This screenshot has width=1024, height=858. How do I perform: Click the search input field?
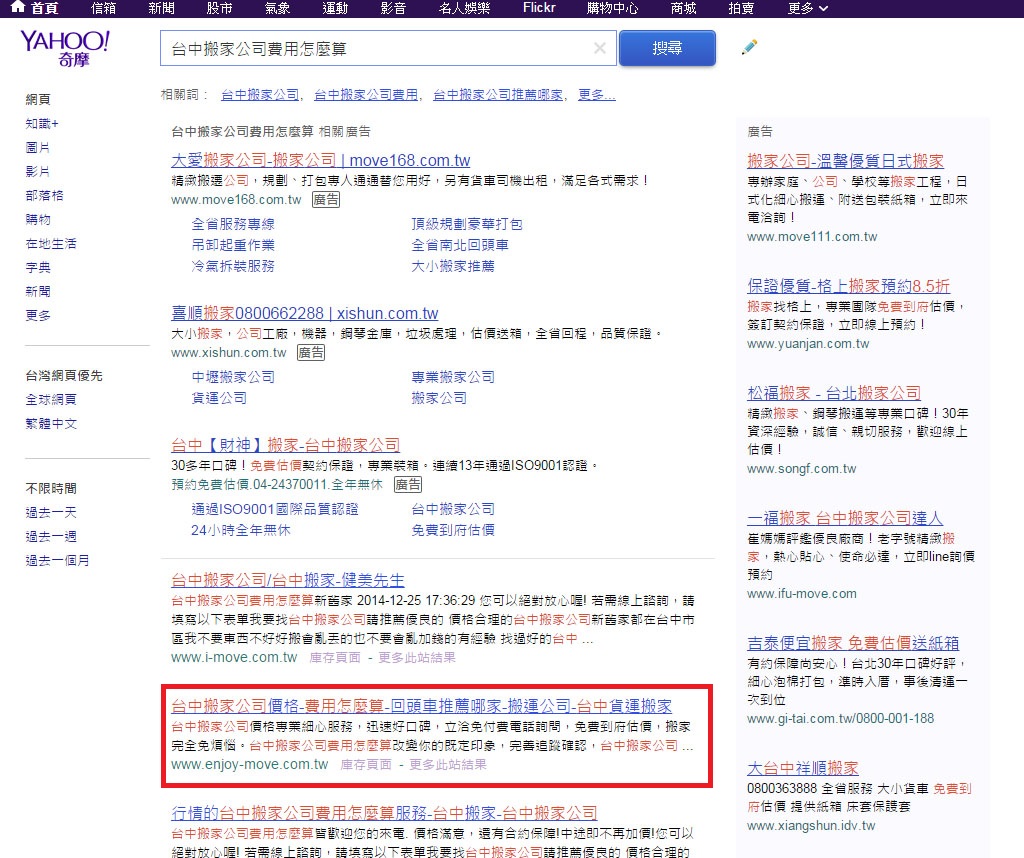pyautogui.click(x=388, y=48)
